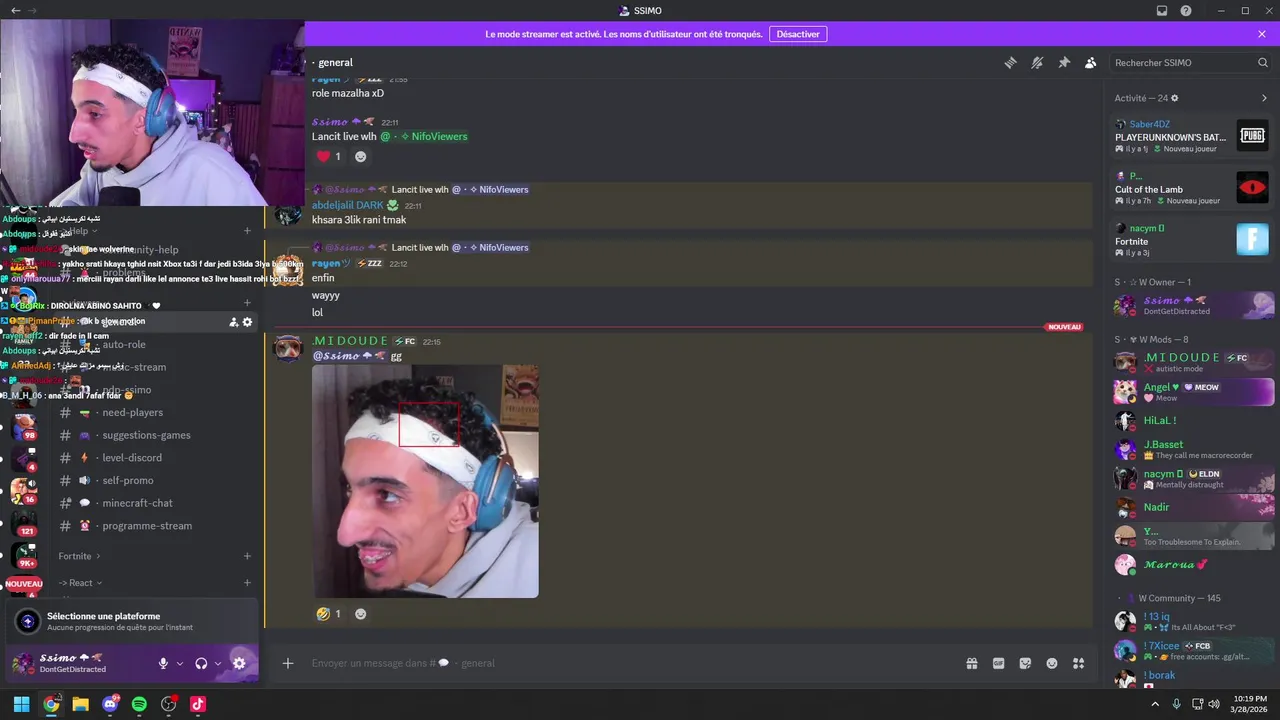Toggle the heart reaction on Ssimo's message
This screenshot has height=720, width=1280.
[x=329, y=156]
